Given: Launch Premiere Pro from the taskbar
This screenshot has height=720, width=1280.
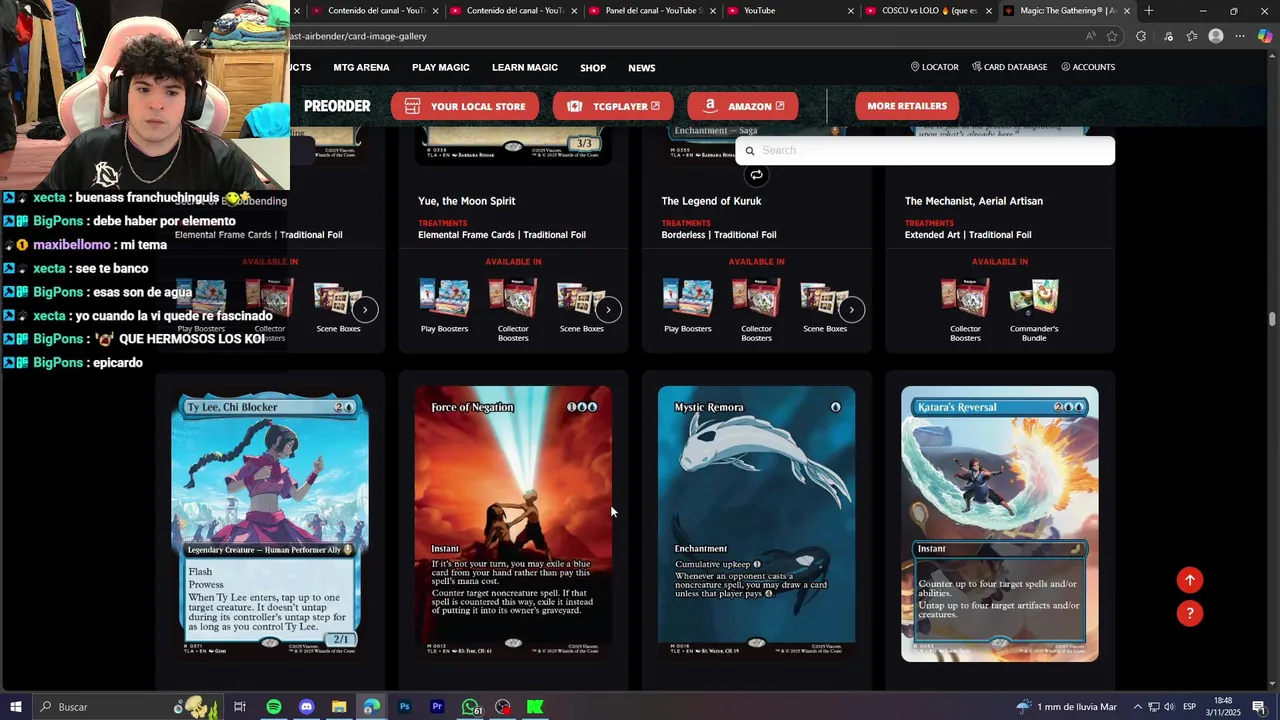Looking at the screenshot, I should tap(437, 707).
